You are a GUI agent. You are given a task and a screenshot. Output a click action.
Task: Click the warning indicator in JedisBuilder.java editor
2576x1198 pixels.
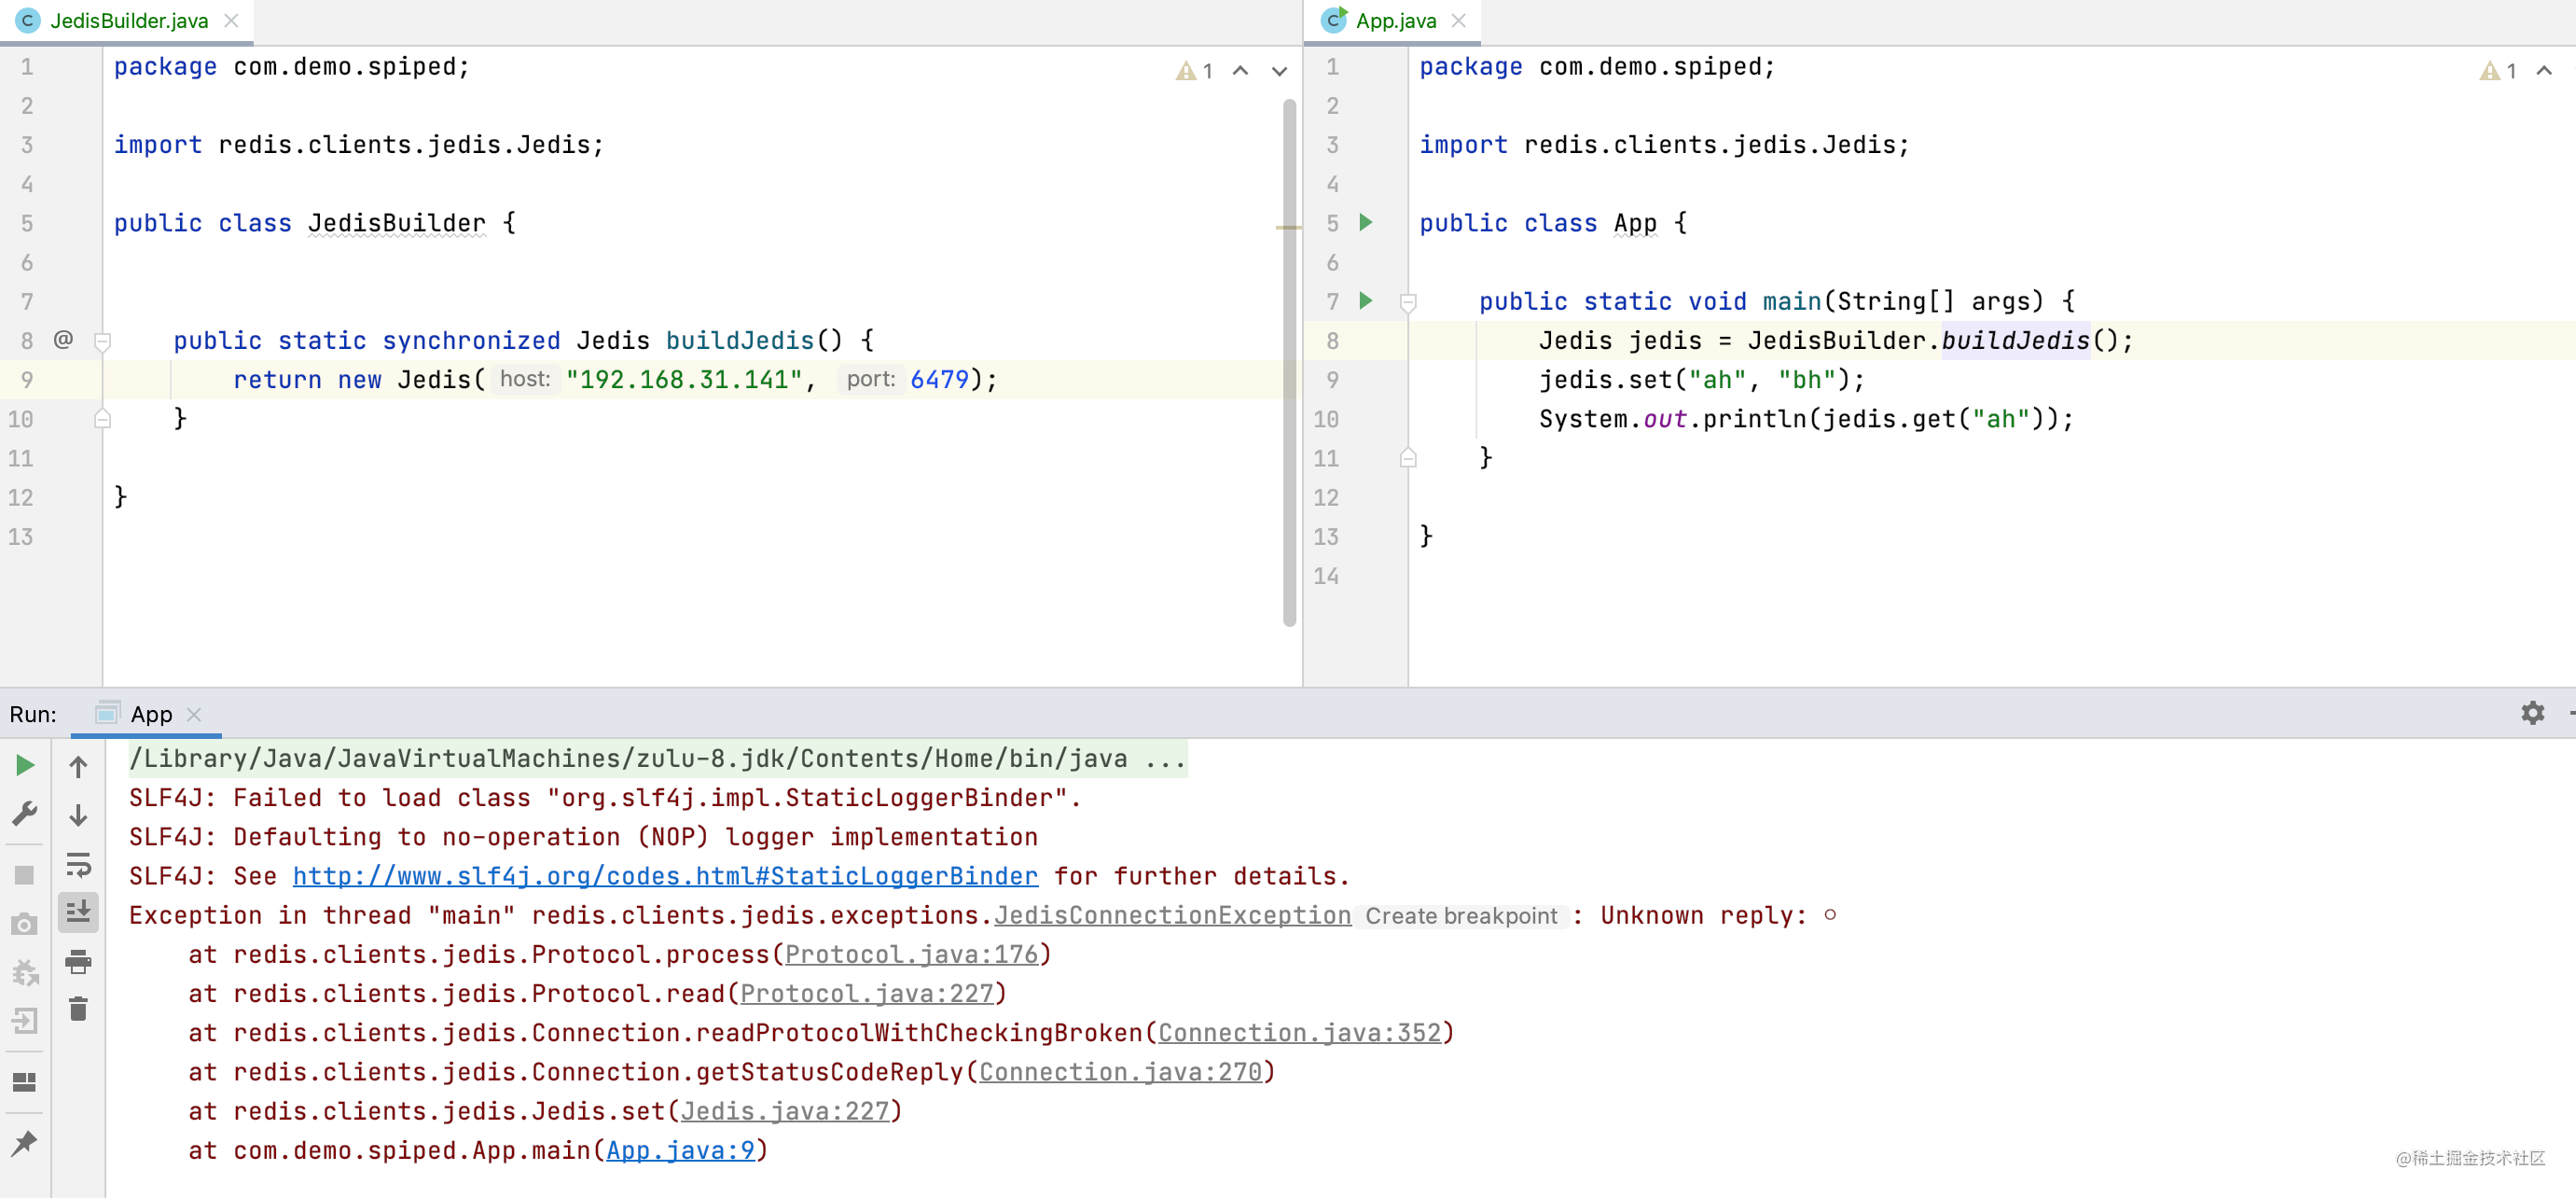click(x=1195, y=71)
